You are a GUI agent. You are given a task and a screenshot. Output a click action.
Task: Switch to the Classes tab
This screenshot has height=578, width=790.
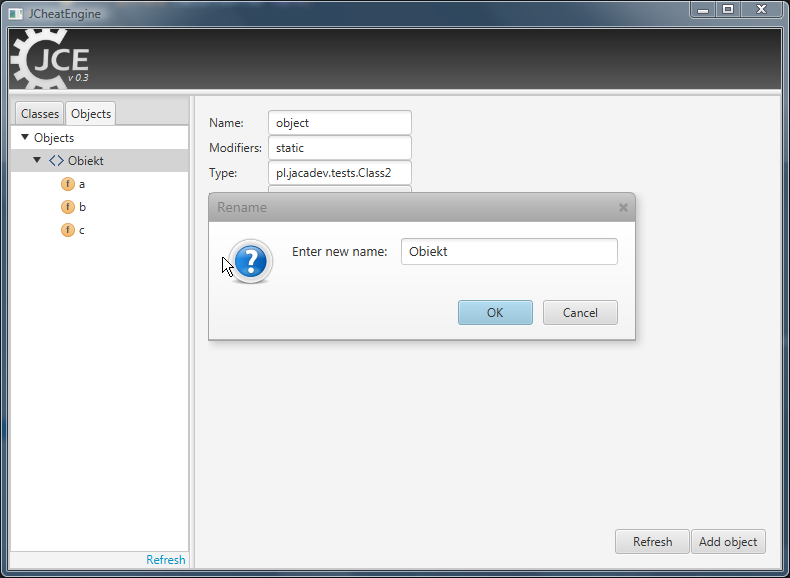coord(39,114)
